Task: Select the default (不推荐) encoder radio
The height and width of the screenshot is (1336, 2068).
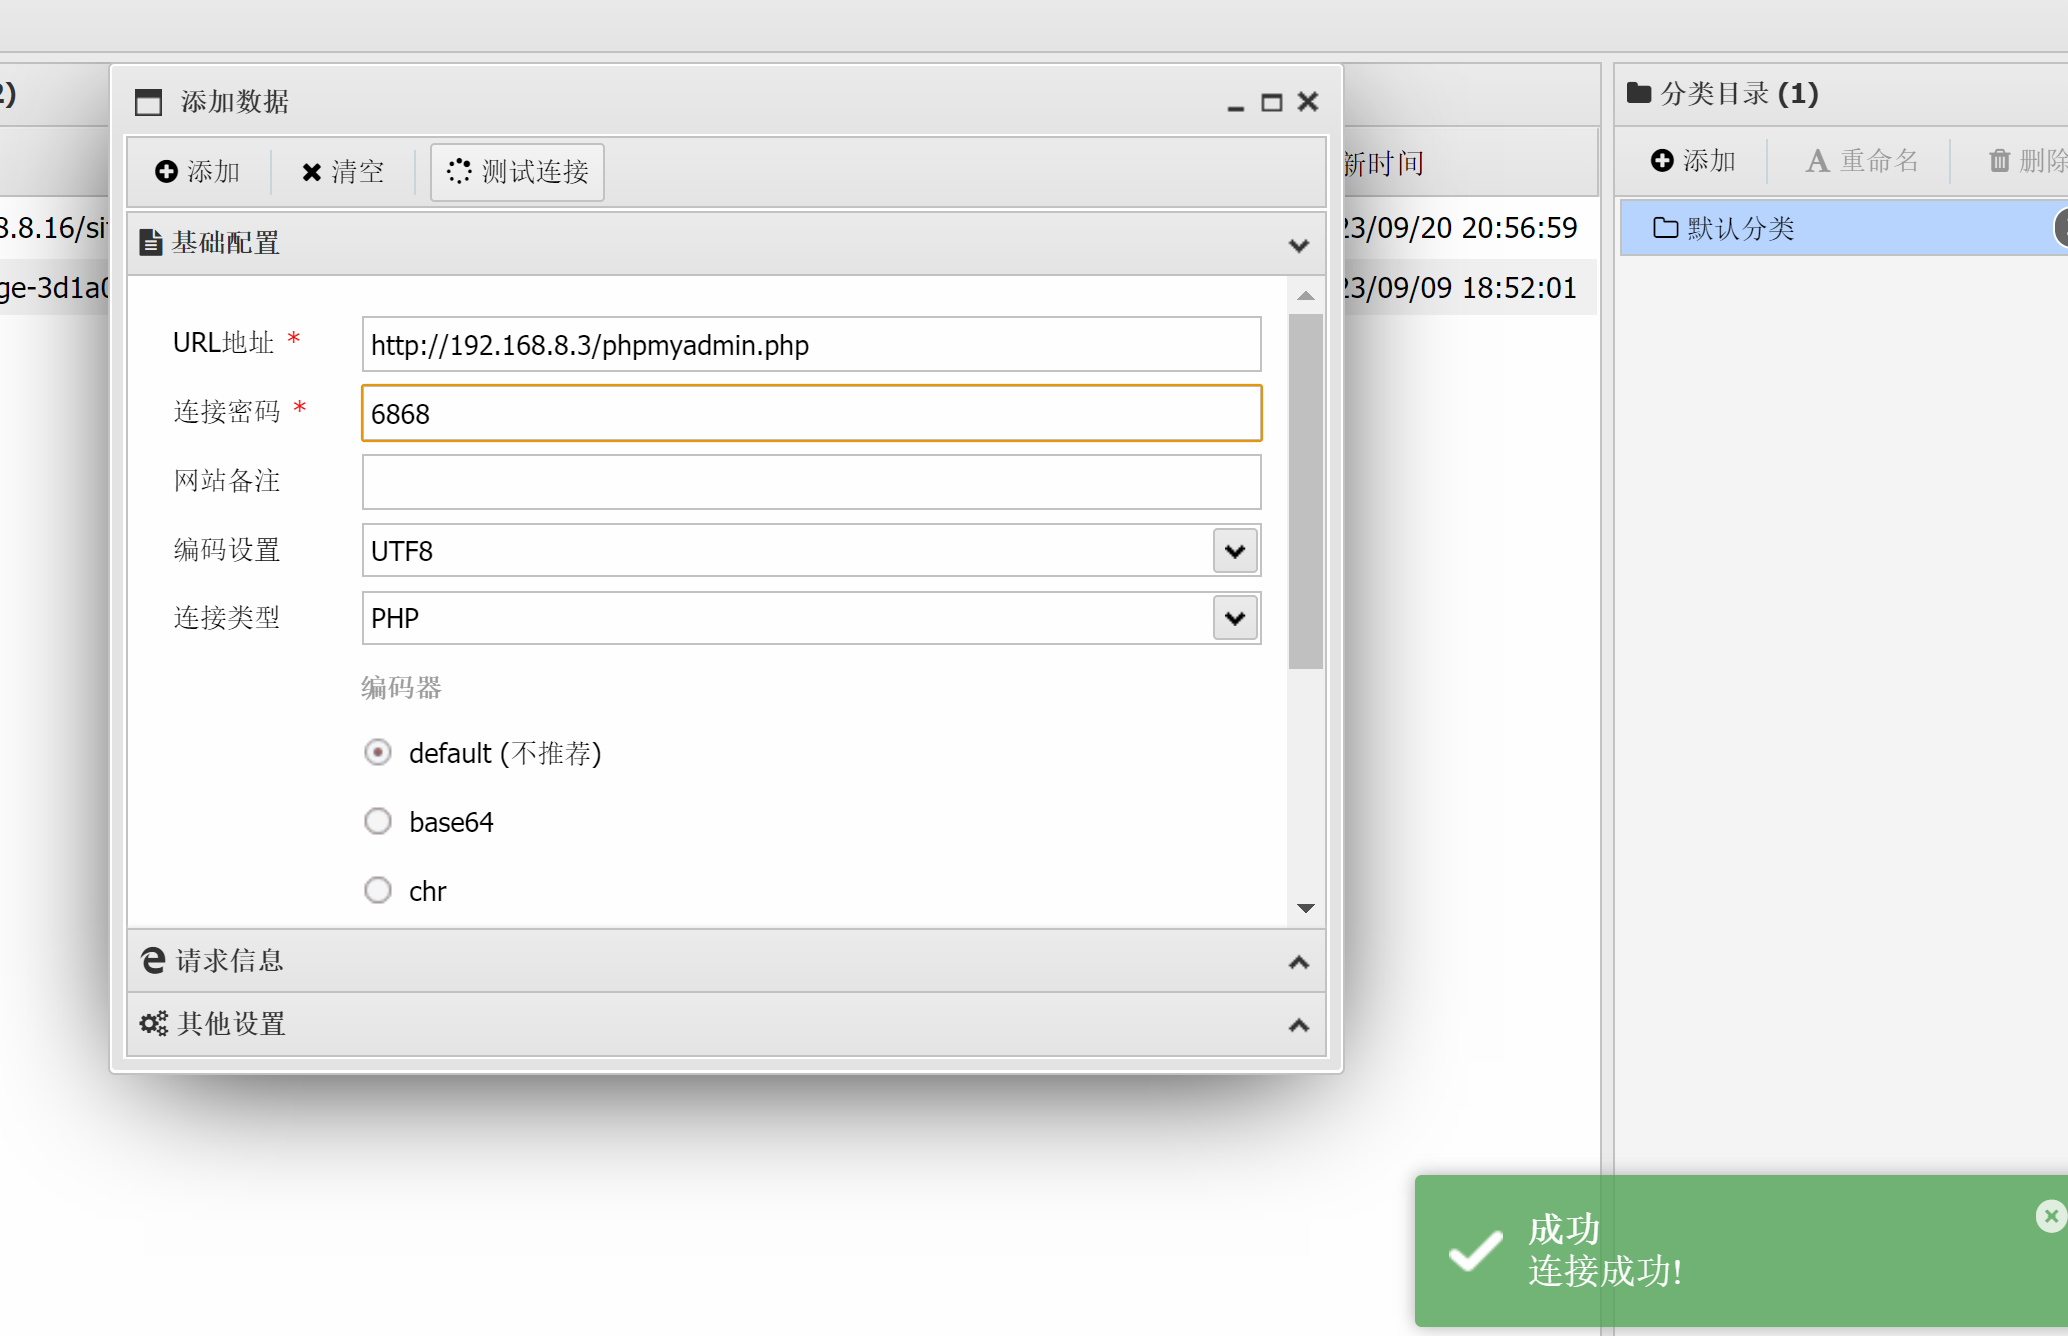Action: coord(377,752)
